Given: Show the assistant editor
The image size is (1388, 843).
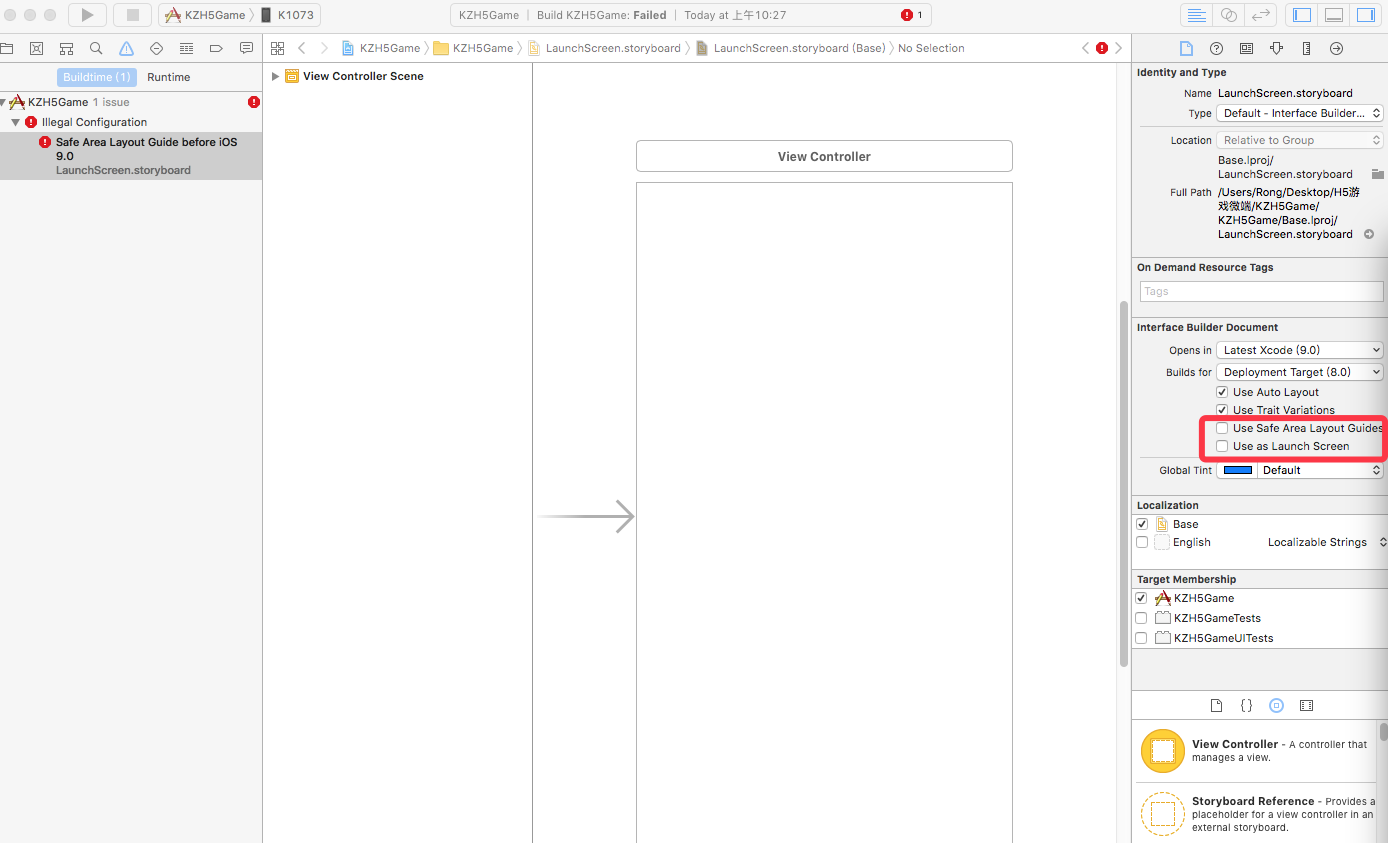Looking at the screenshot, I should [1228, 15].
